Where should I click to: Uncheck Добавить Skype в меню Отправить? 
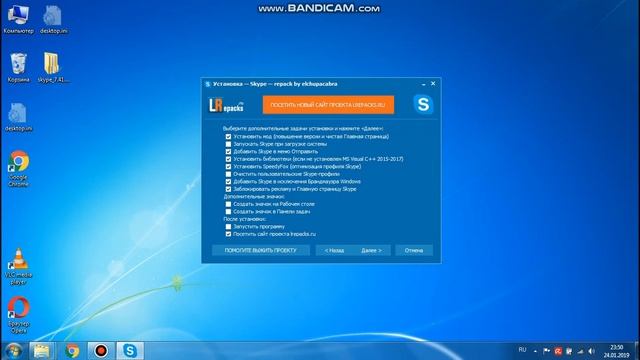(228, 152)
